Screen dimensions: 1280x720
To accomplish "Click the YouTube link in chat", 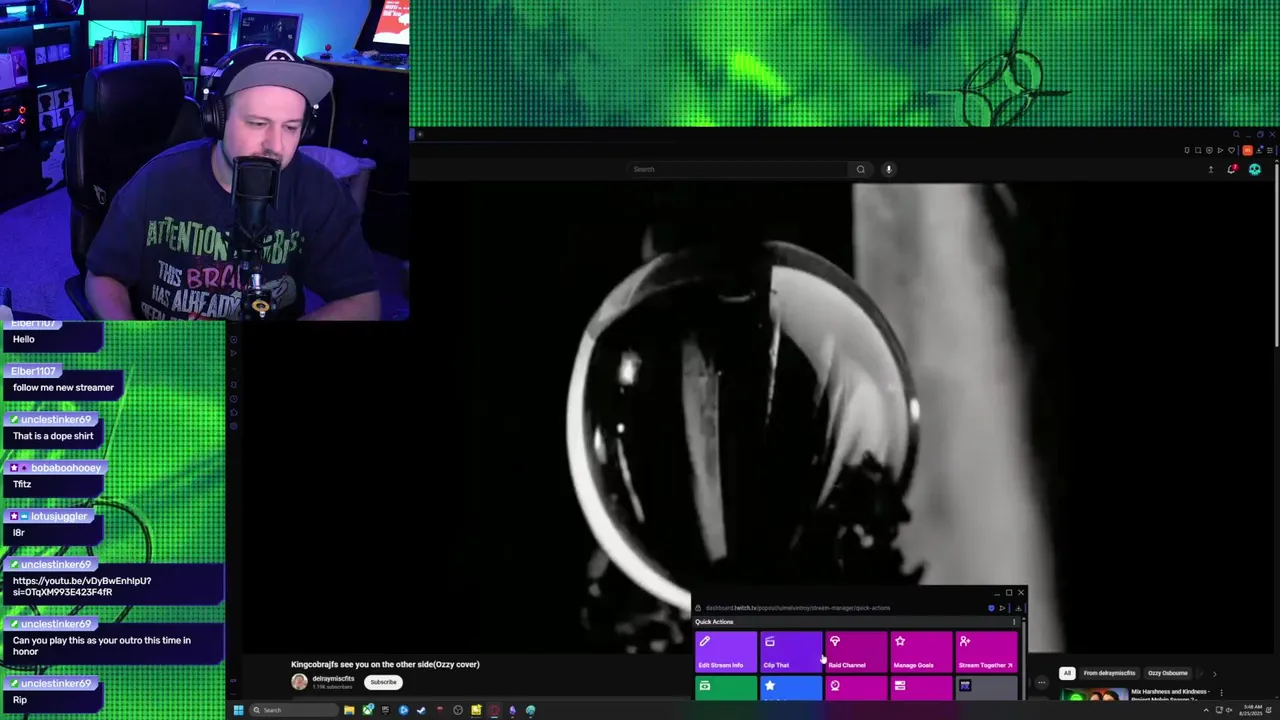I will 82,586.
